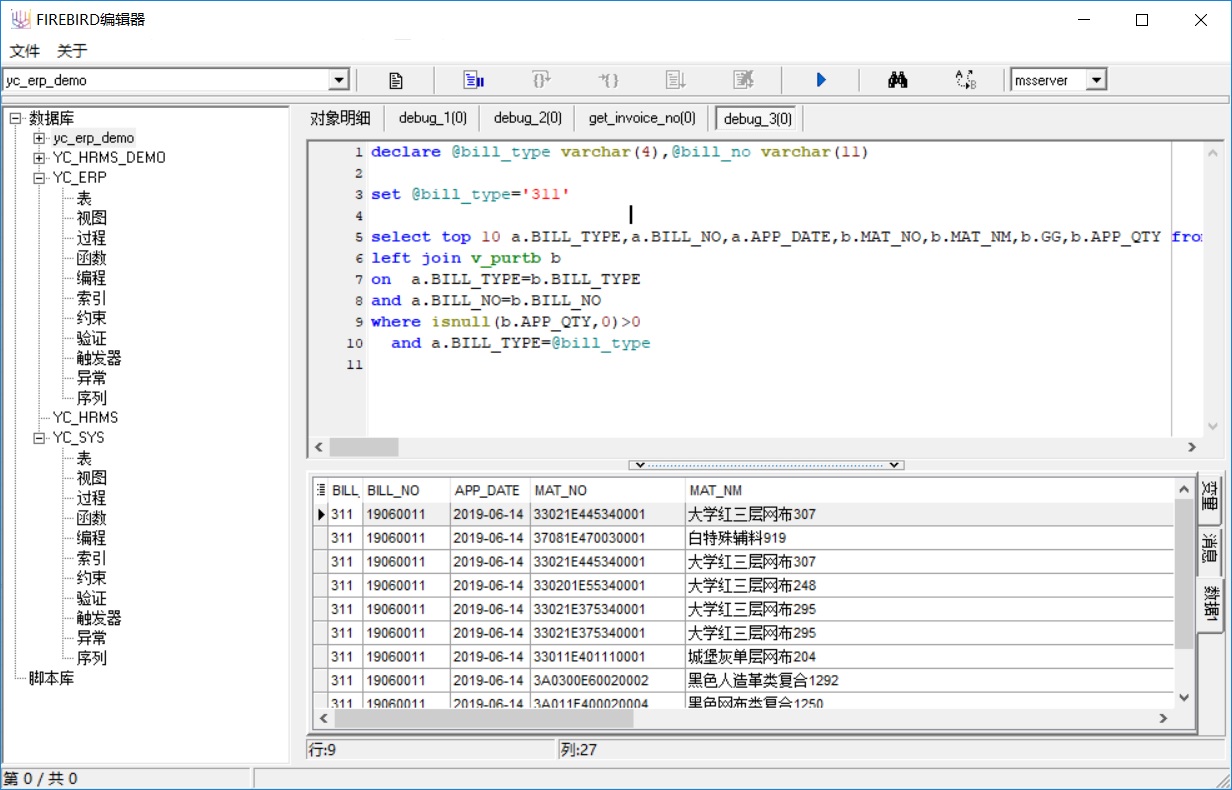Image resolution: width=1232 pixels, height=790 pixels.
Task: Expand the yc_erp_demo tree node
Action: pos(39,138)
